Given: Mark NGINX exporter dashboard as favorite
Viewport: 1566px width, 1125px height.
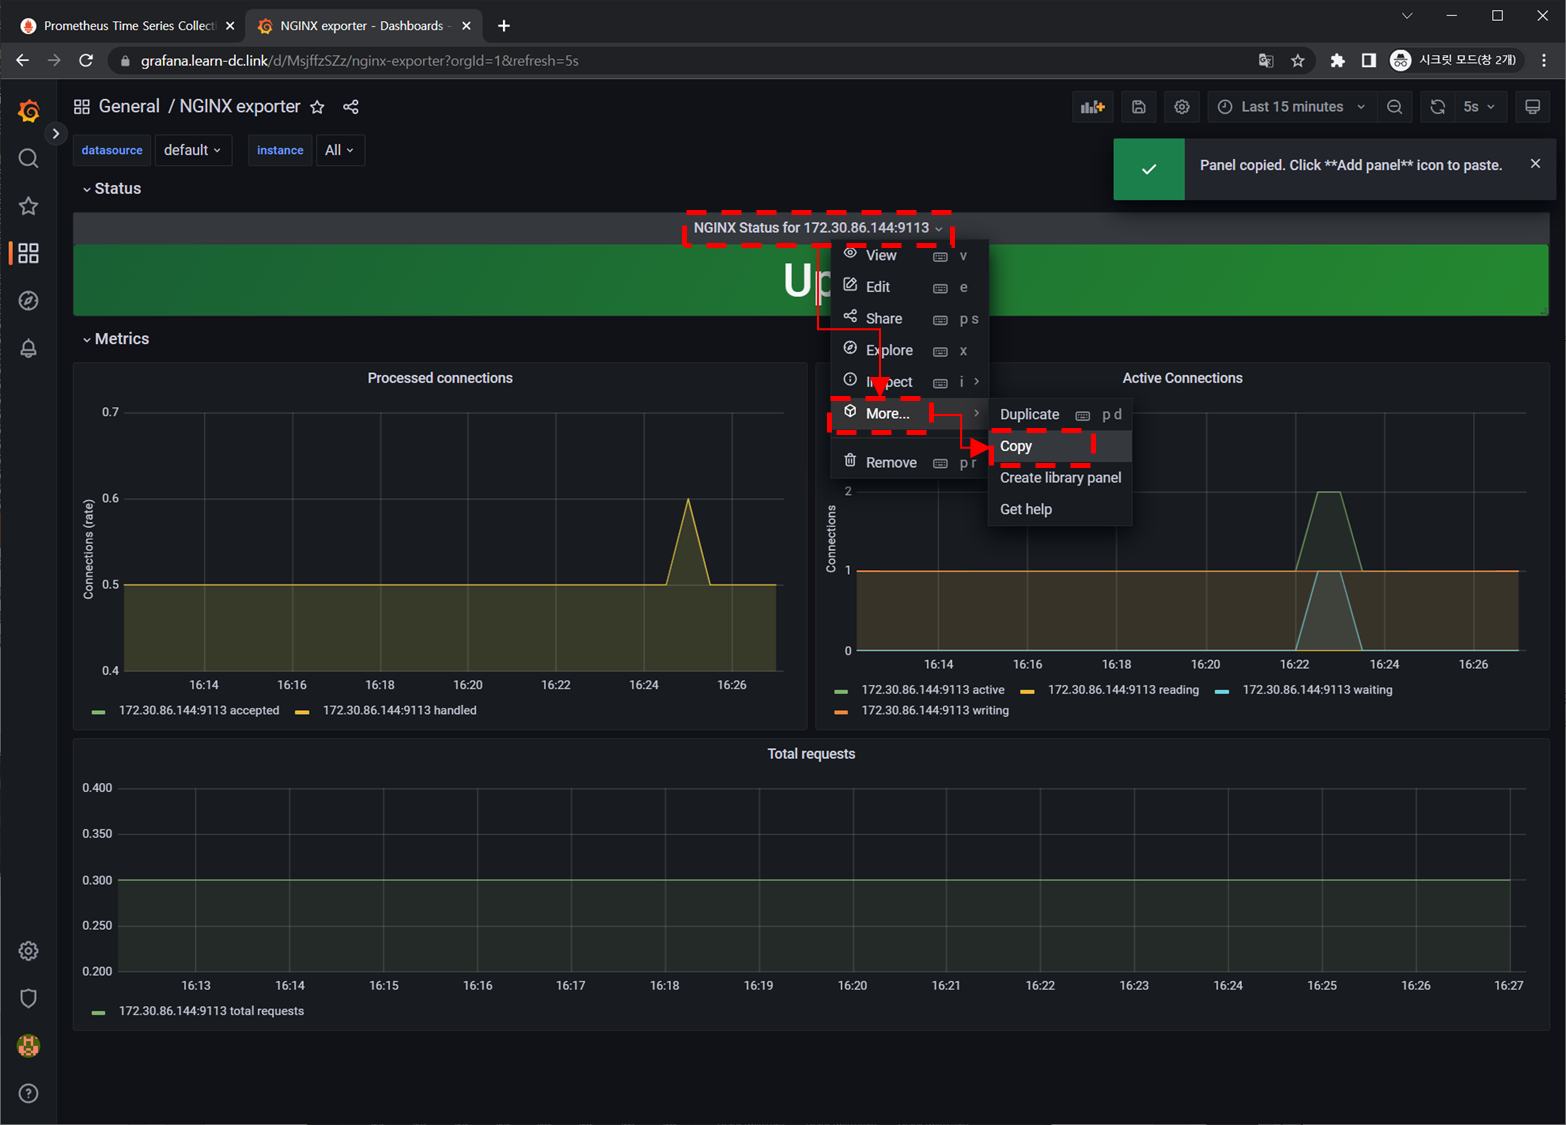Looking at the screenshot, I should 317,107.
